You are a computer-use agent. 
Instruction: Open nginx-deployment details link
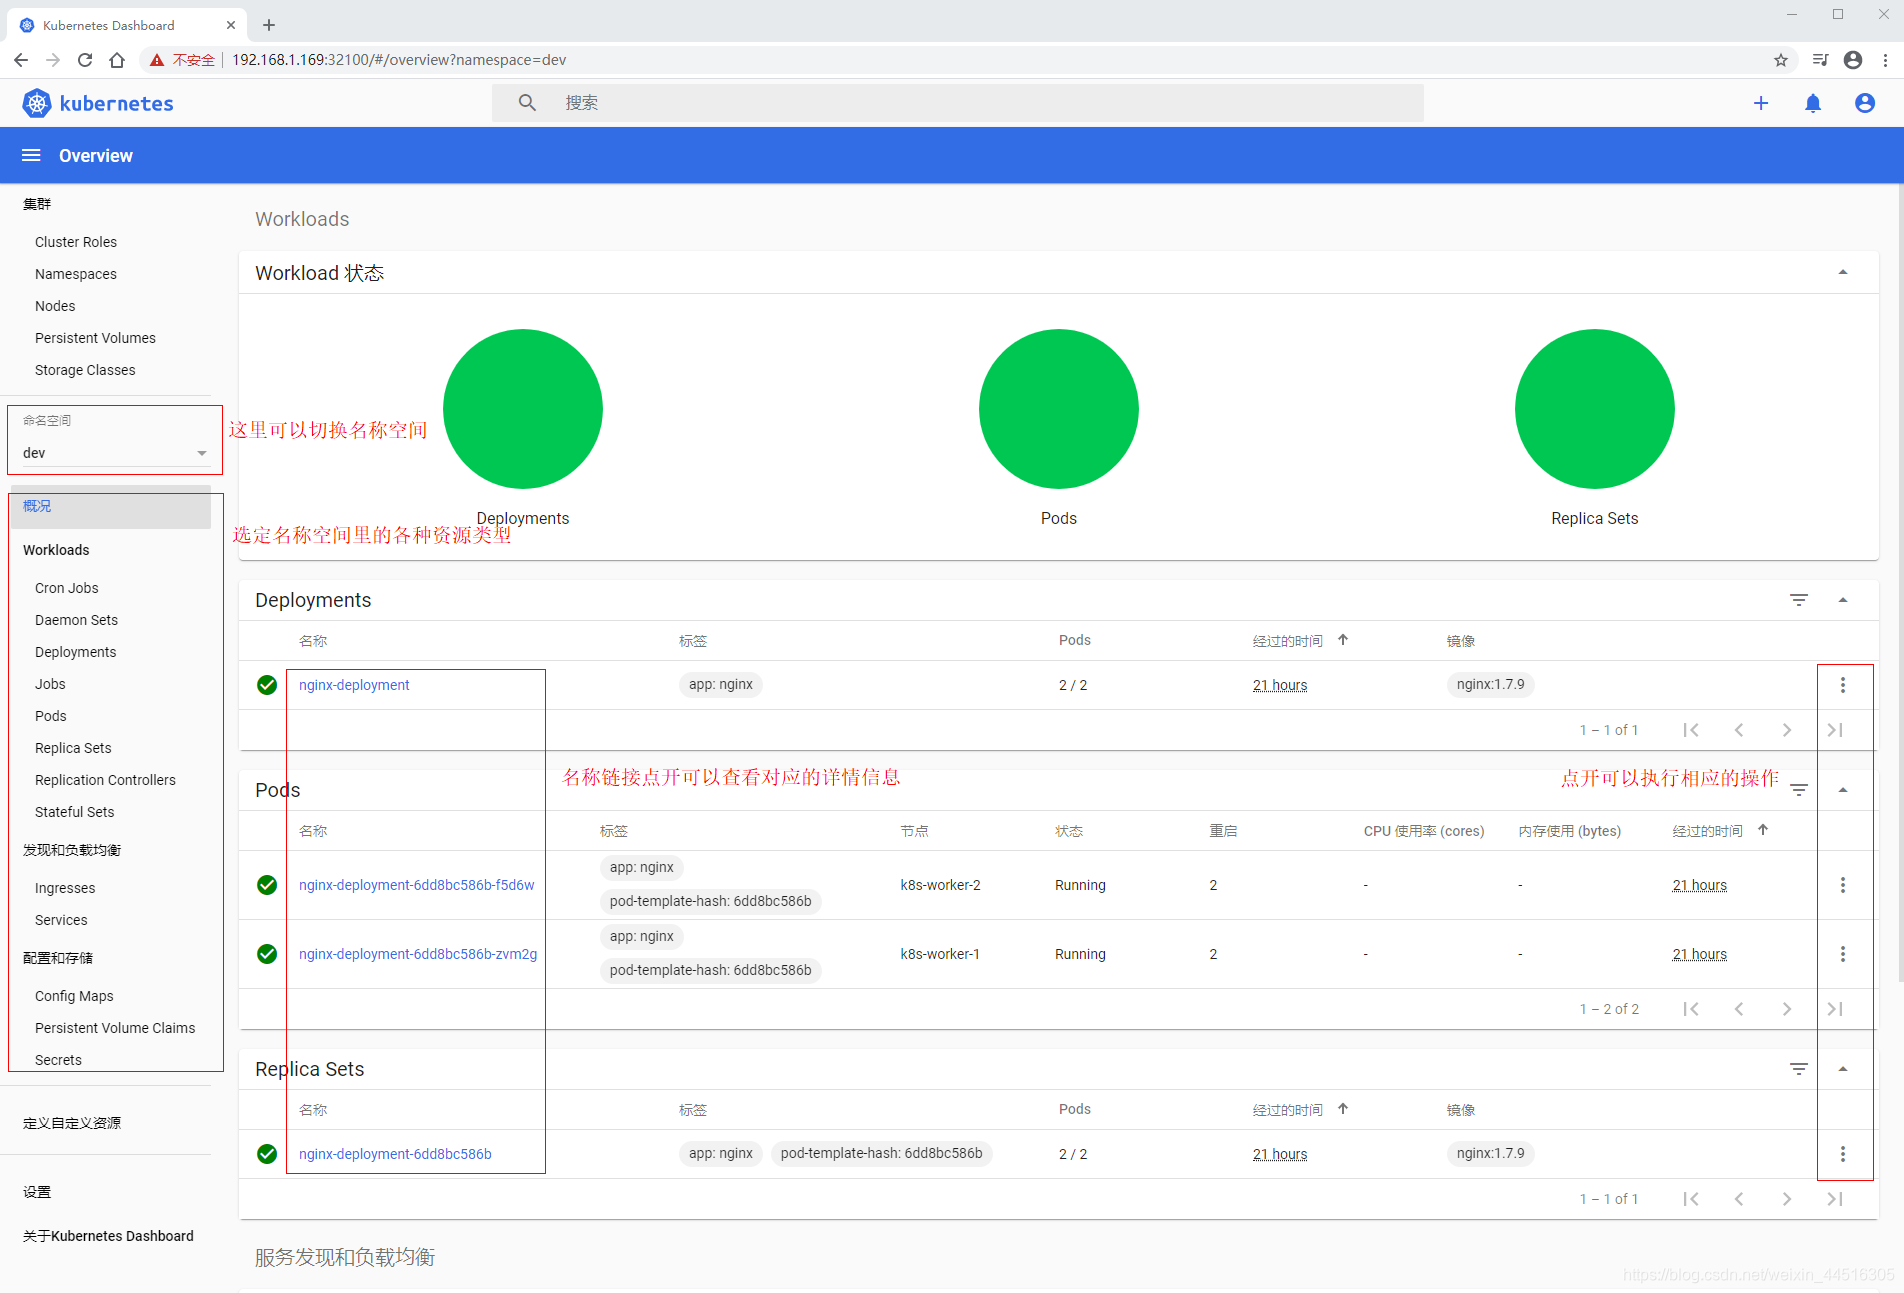pyautogui.click(x=354, y=685)
